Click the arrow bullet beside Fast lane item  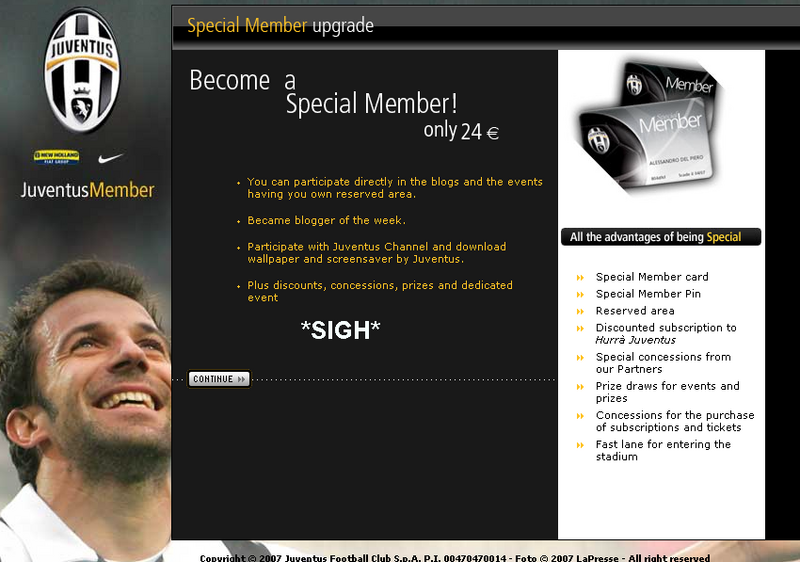tap(580, 445)
